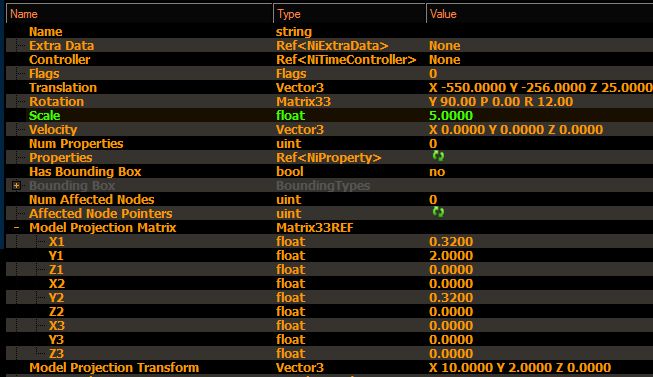Click Rotation value Y 90.00 P 0.00 R 12.00

click(x=501, y=102)
